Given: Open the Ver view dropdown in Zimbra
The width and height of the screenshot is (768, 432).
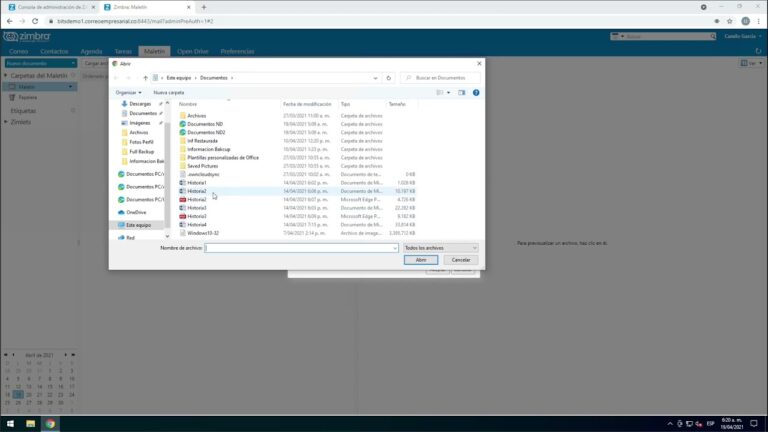Looking at the screenshot, I should point(751,63).
